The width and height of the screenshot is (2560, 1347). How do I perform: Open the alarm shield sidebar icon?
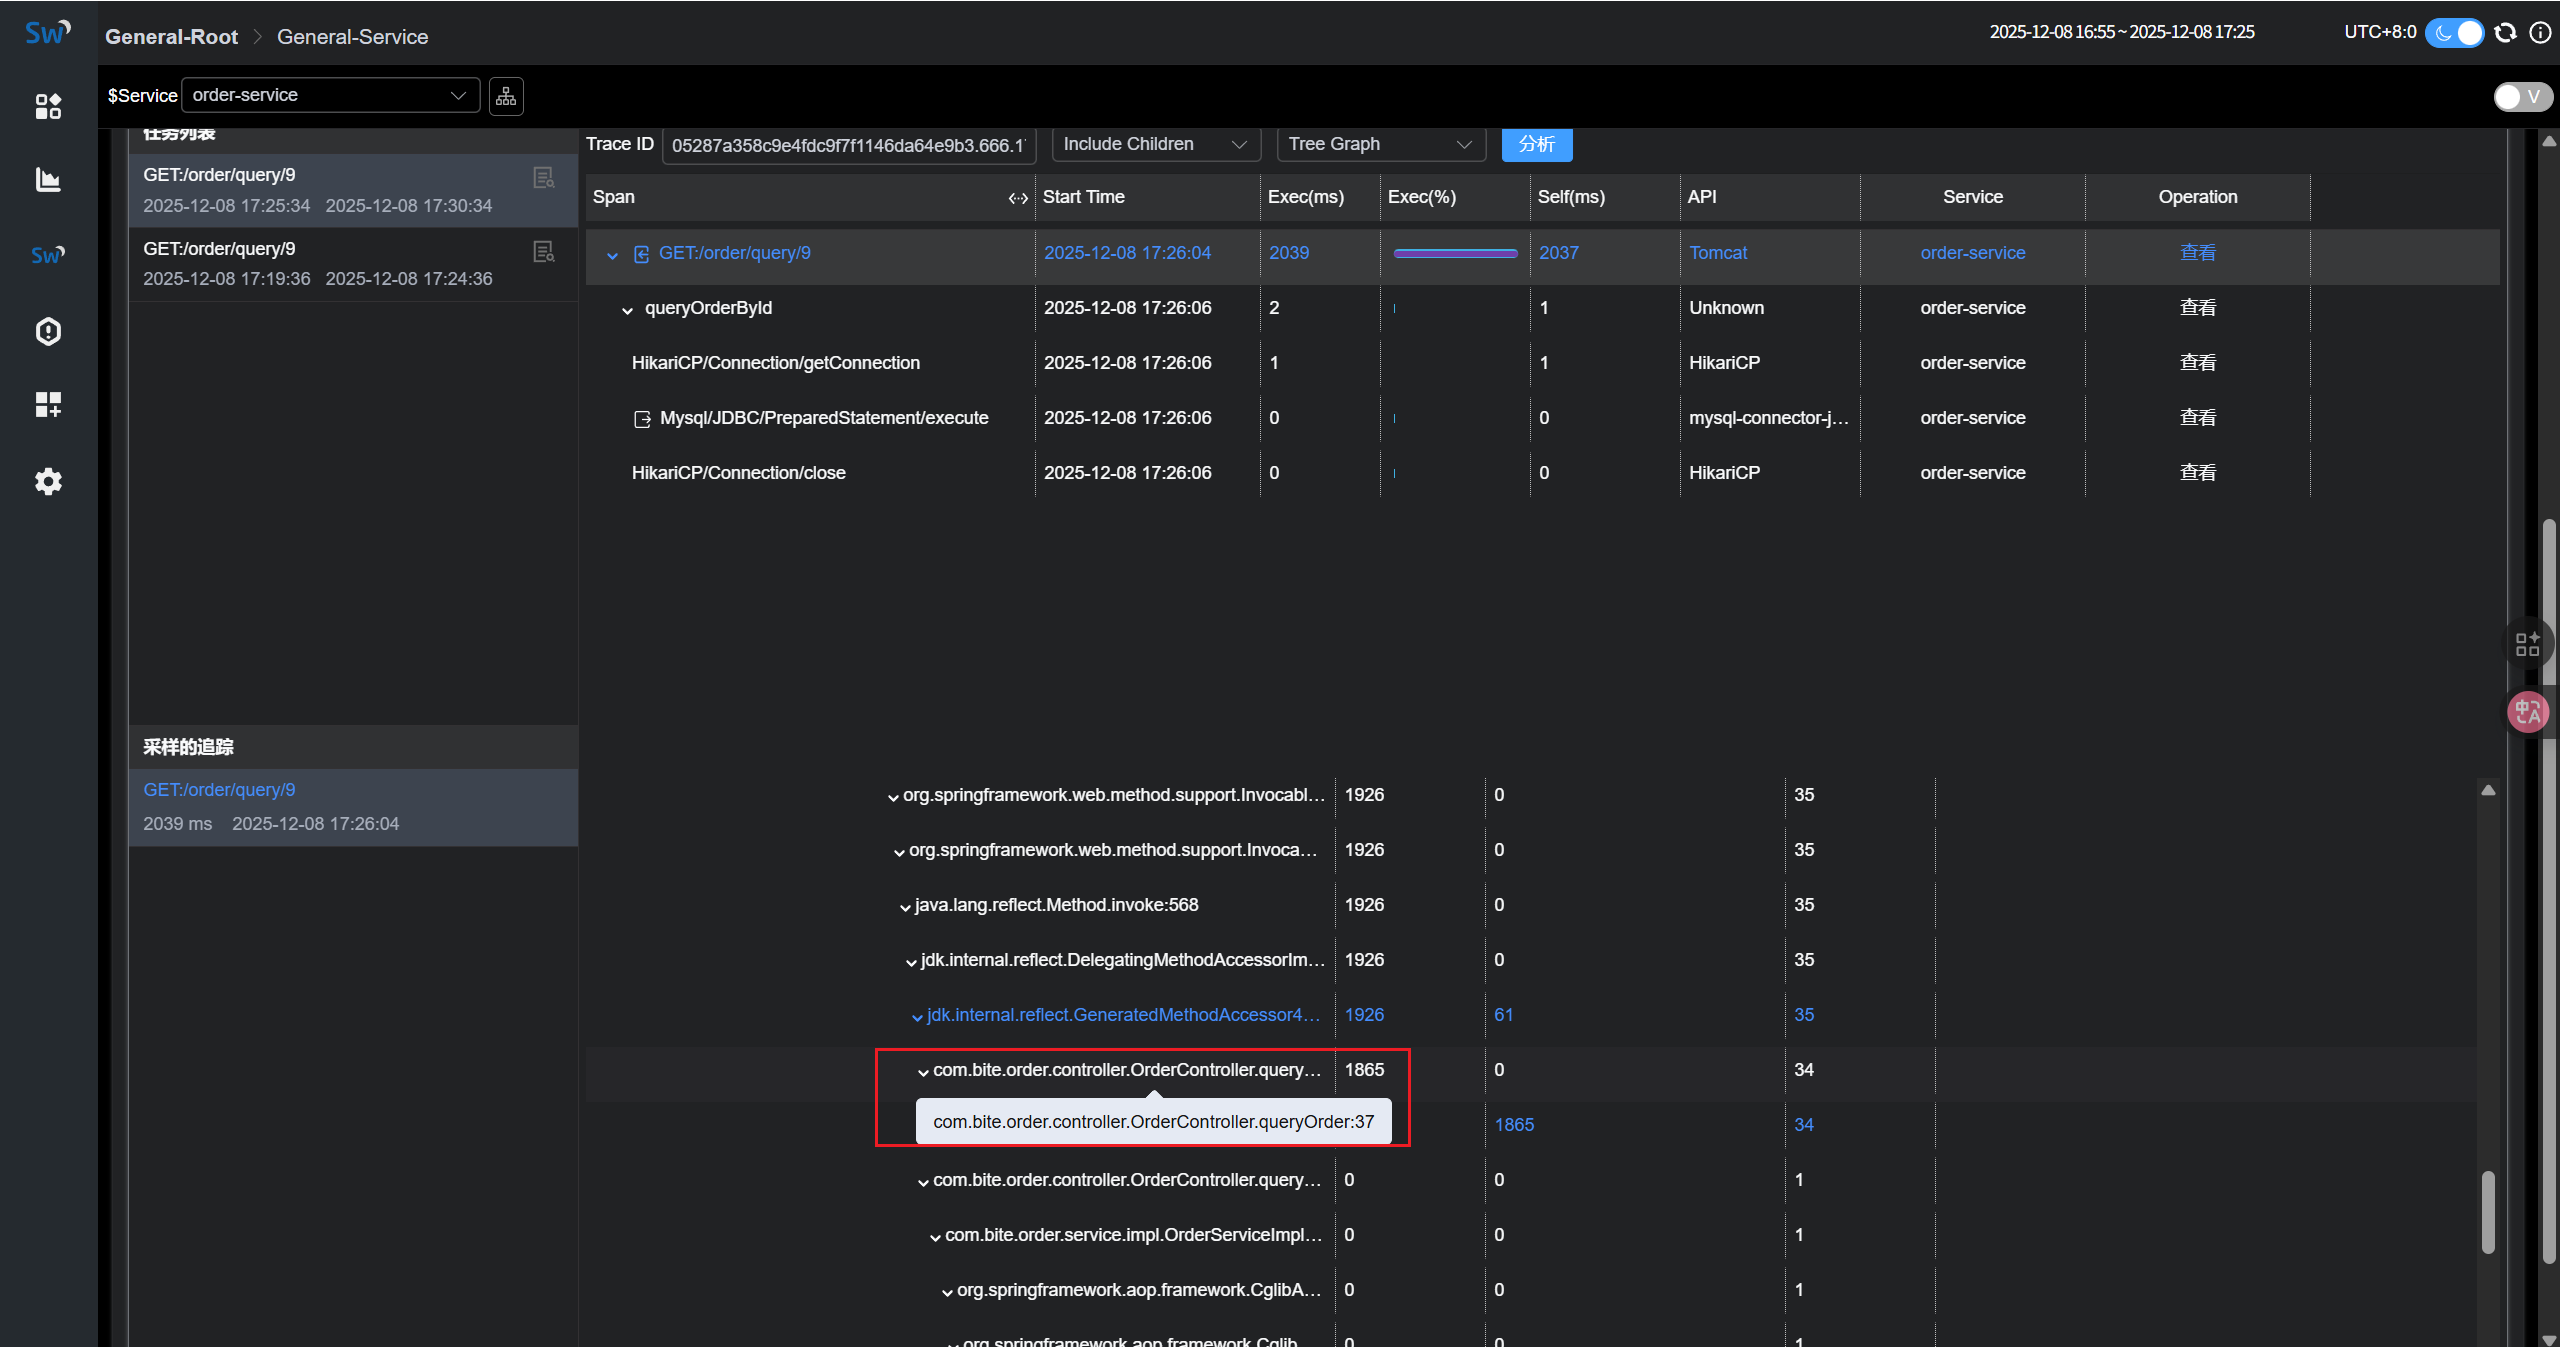point(48,331)
